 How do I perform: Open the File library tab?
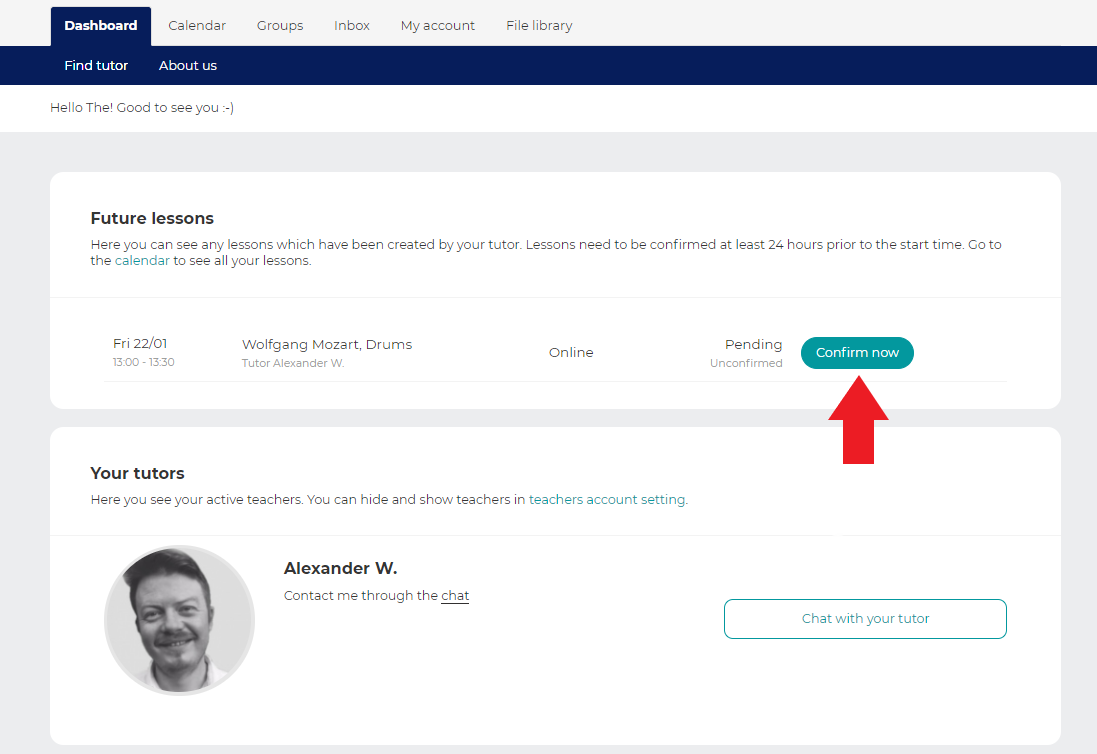[539, 26]
